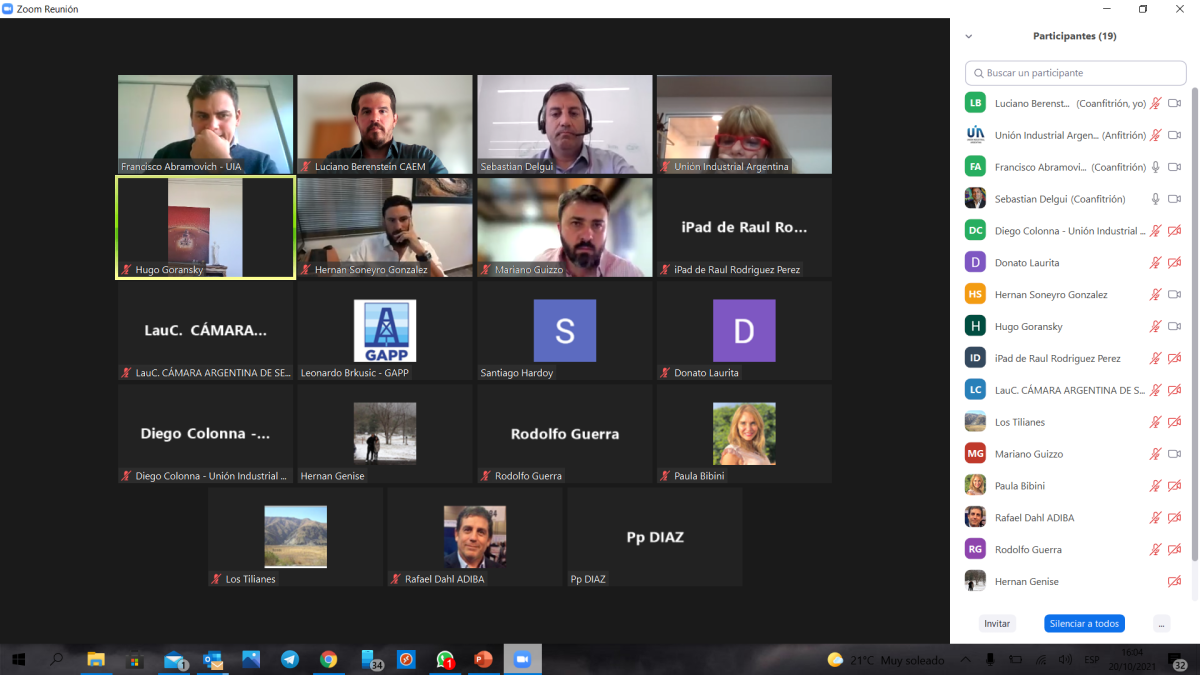Toggle Rafael Dahl ADIBA's muted microphone in list

pos(1155,518)
